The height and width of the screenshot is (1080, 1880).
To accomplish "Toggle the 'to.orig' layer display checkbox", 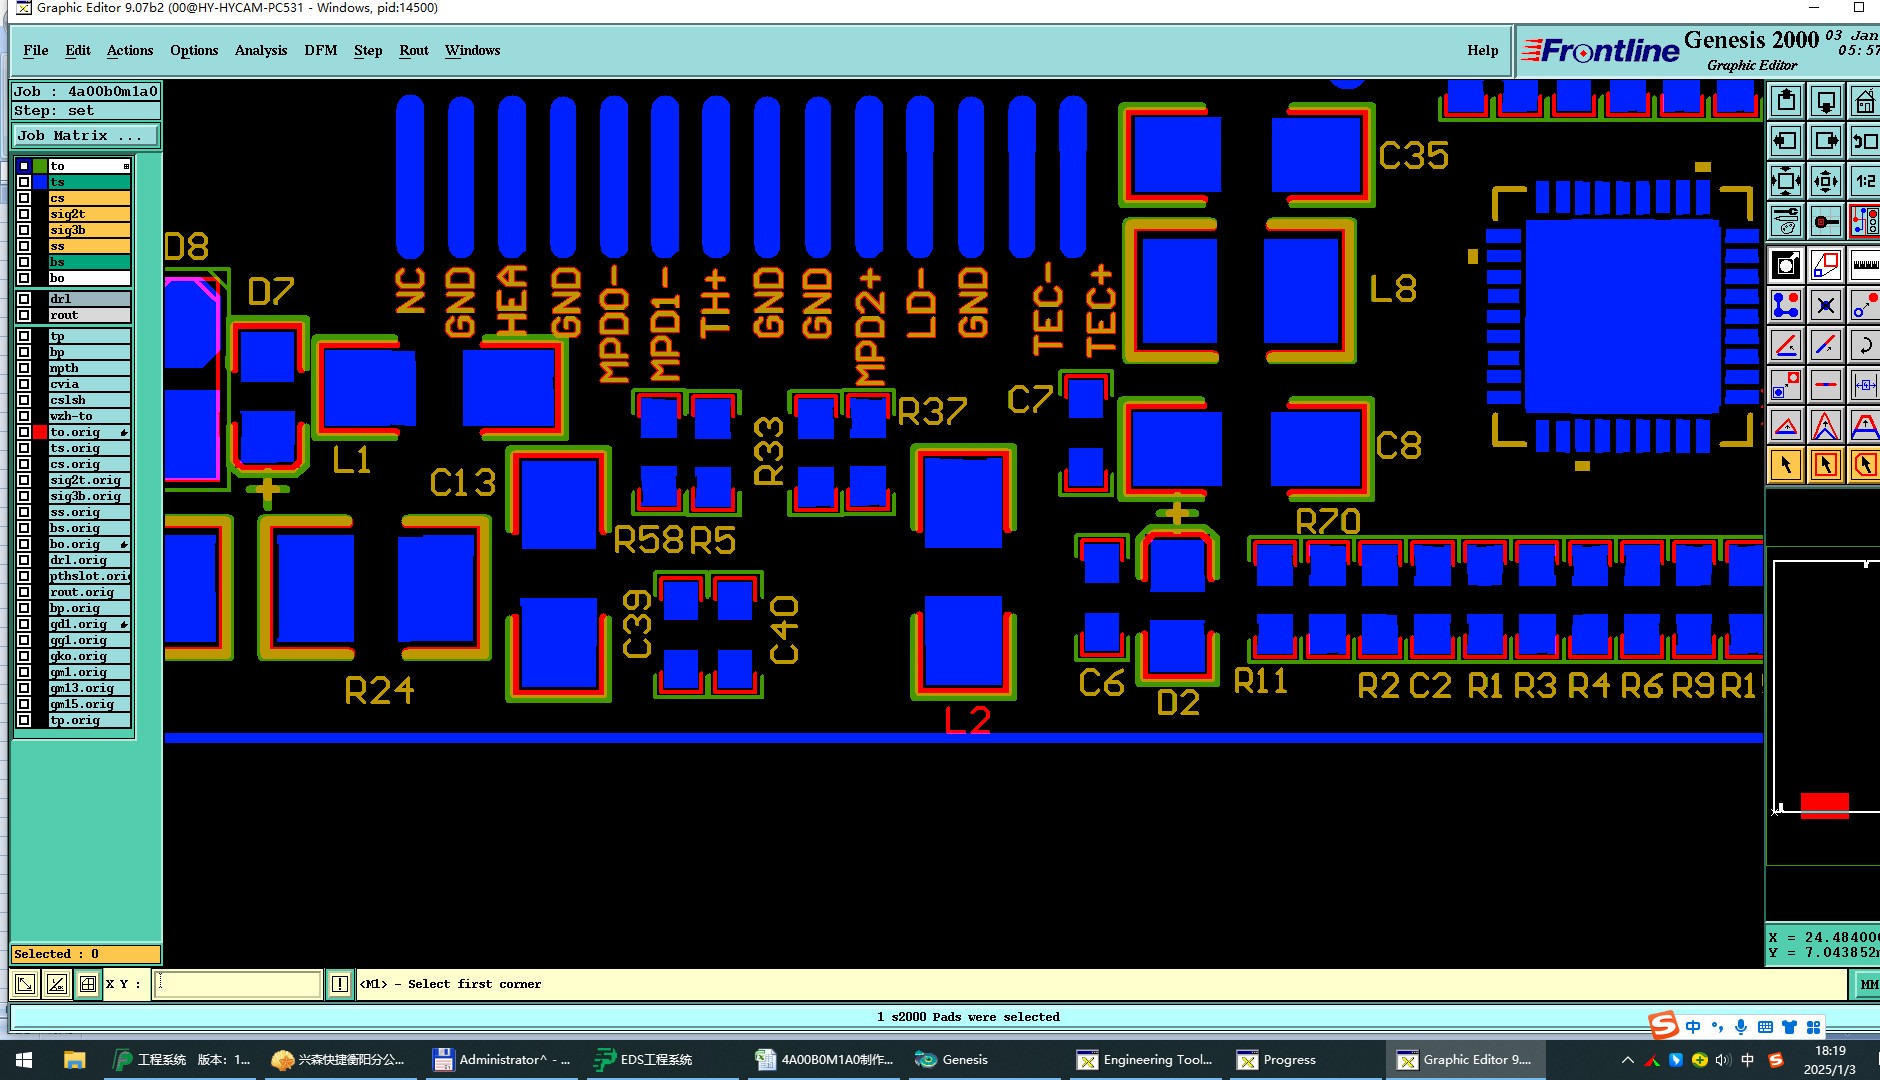I will coord(24,432).
